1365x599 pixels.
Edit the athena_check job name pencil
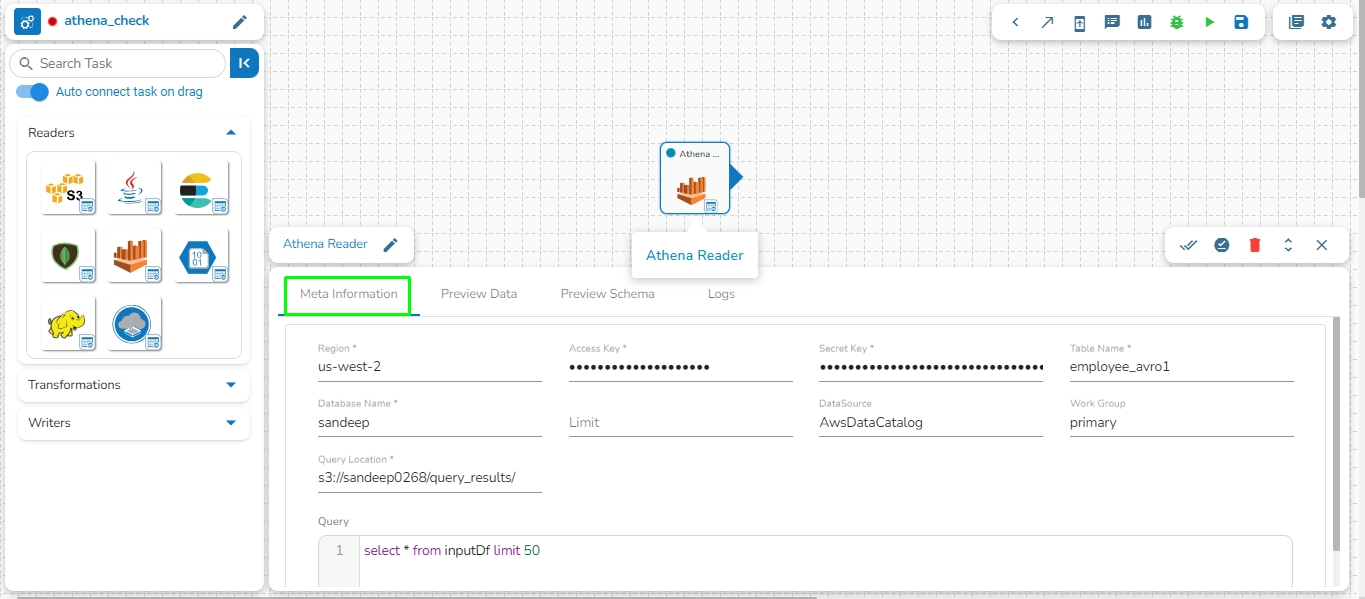[239, 22]
